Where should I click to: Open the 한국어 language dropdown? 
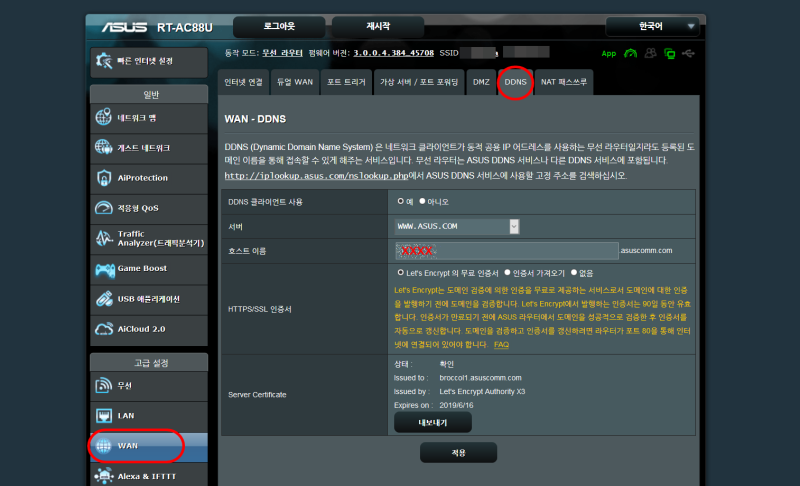pyautogui.click(x=652, y=27)
